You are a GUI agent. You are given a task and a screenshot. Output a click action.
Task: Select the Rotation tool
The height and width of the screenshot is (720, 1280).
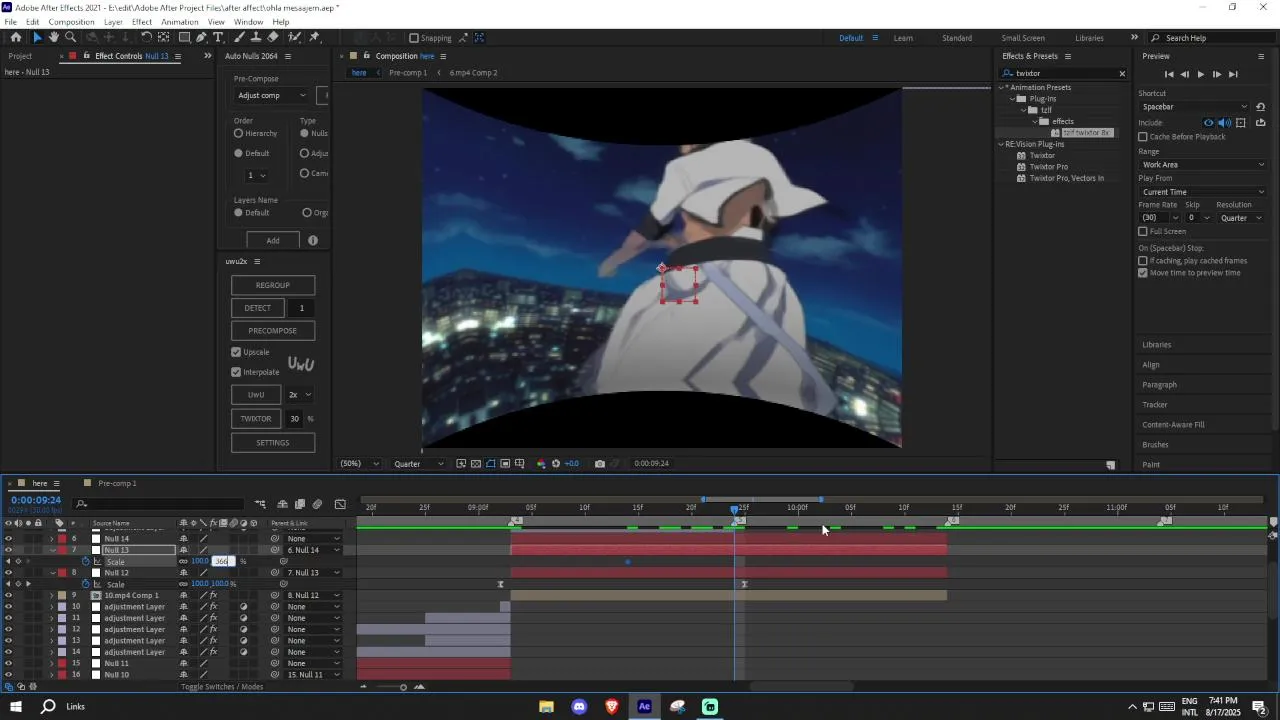(146, 37)
